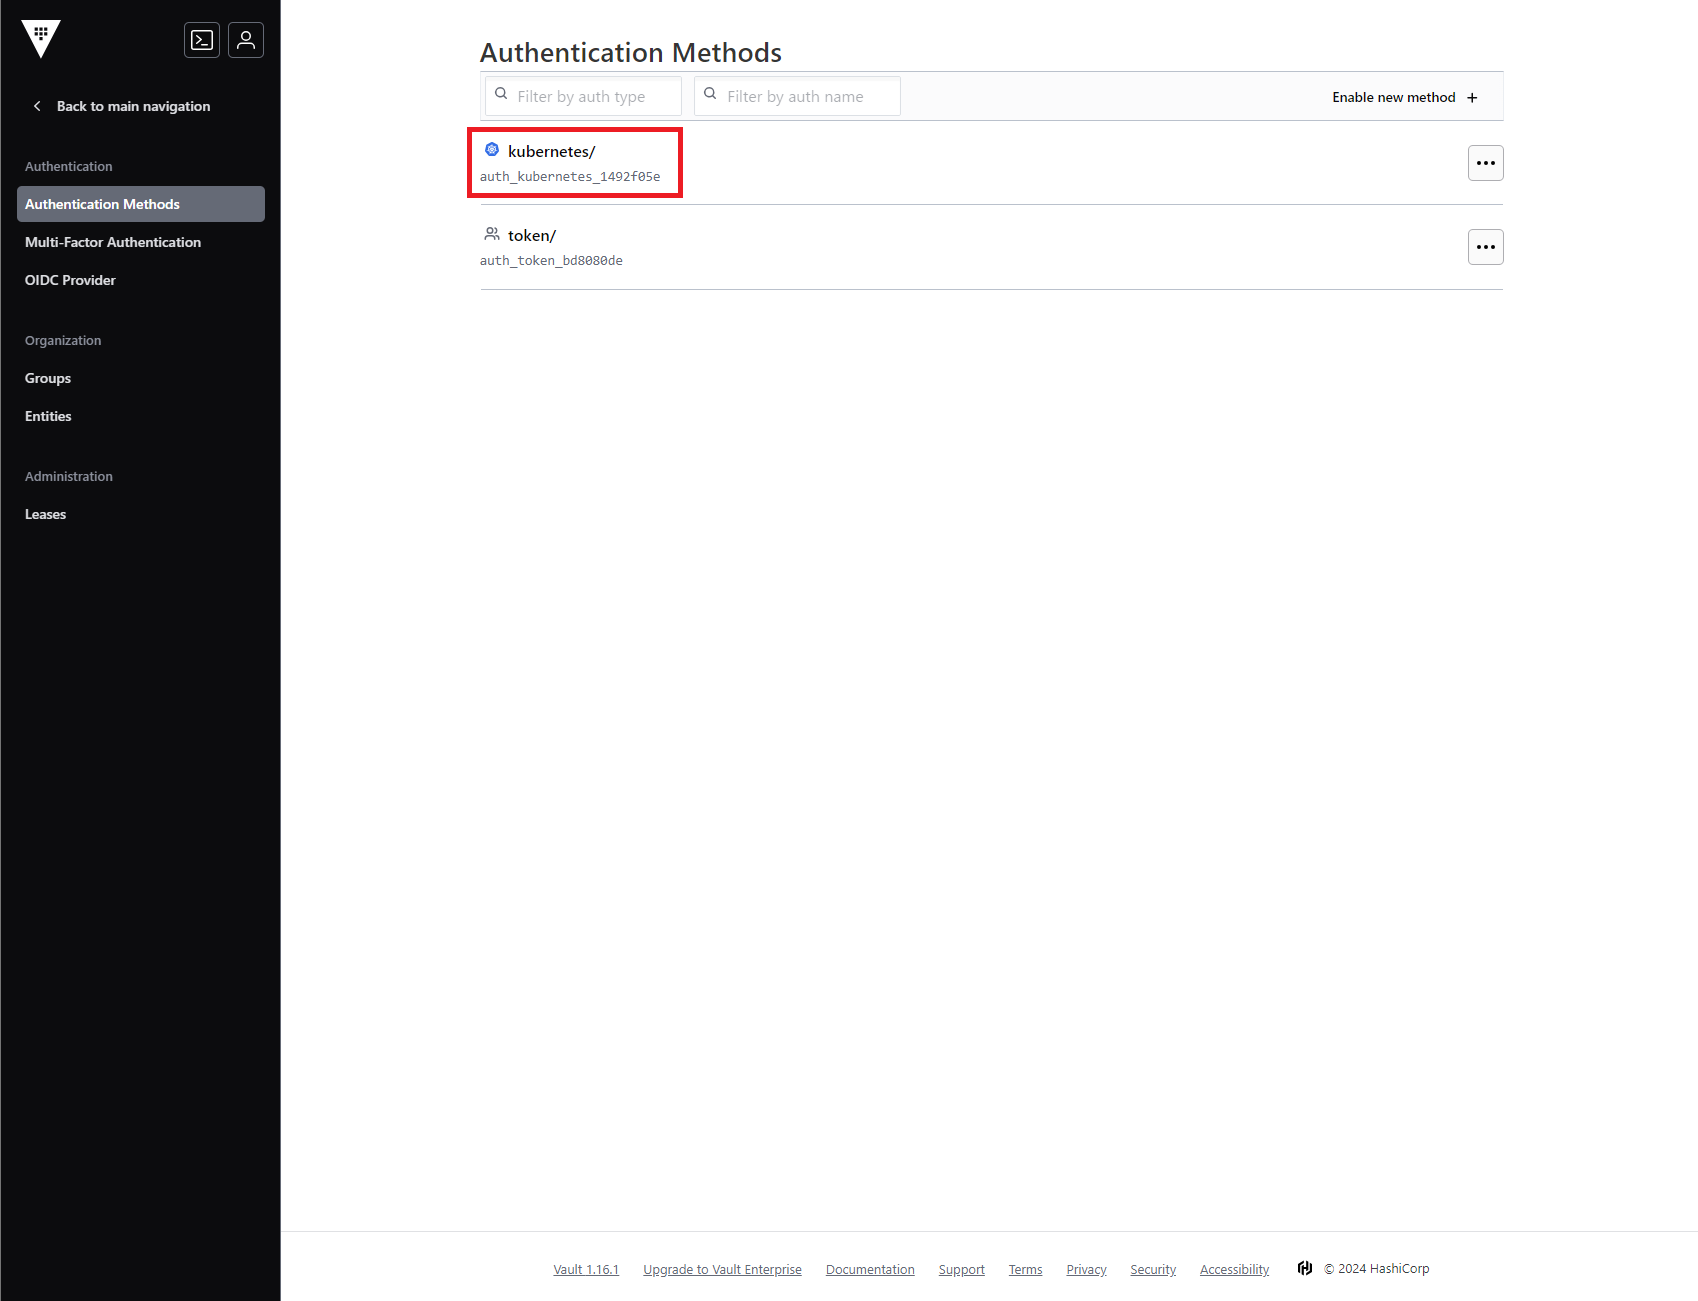
Task: Focus the Filter by auth type field
Action: (x=584, y=96)
